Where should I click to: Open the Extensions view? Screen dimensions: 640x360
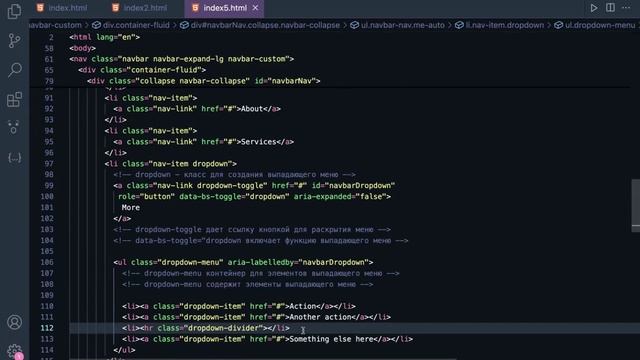[x=14, y=99]
